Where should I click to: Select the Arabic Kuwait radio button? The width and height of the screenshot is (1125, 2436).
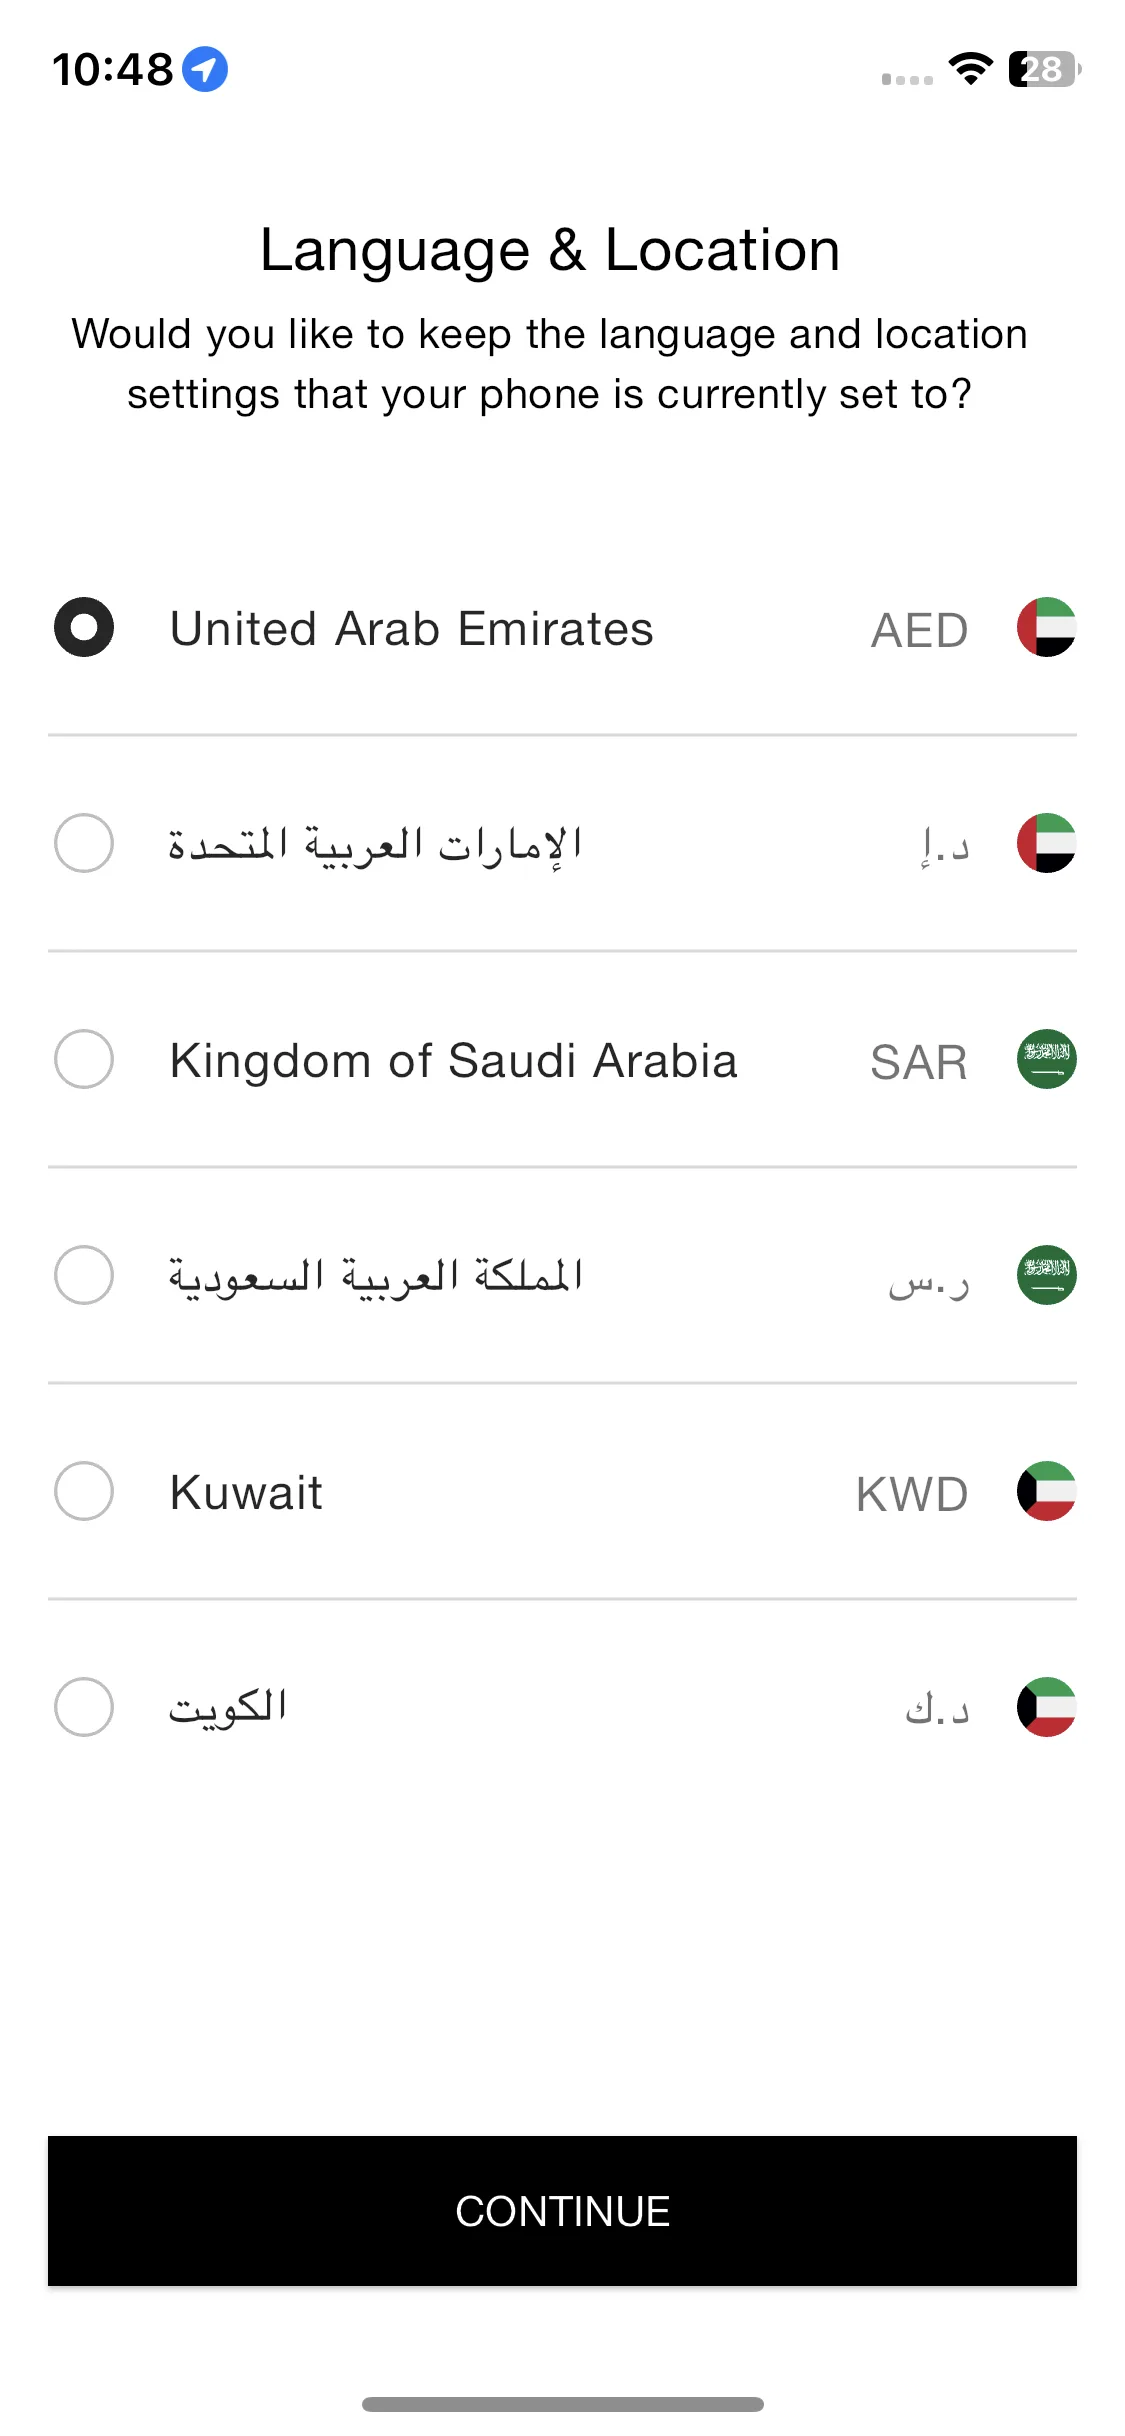84,1707
